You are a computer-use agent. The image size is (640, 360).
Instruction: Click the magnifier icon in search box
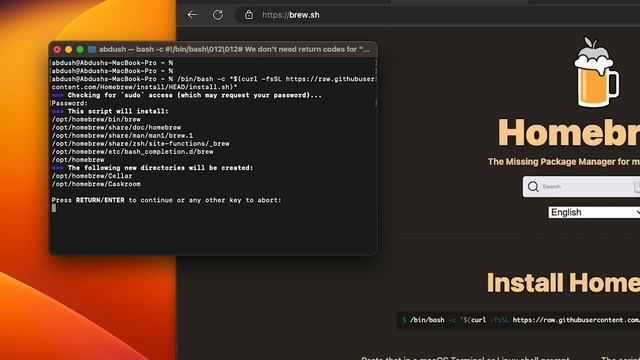533,187
